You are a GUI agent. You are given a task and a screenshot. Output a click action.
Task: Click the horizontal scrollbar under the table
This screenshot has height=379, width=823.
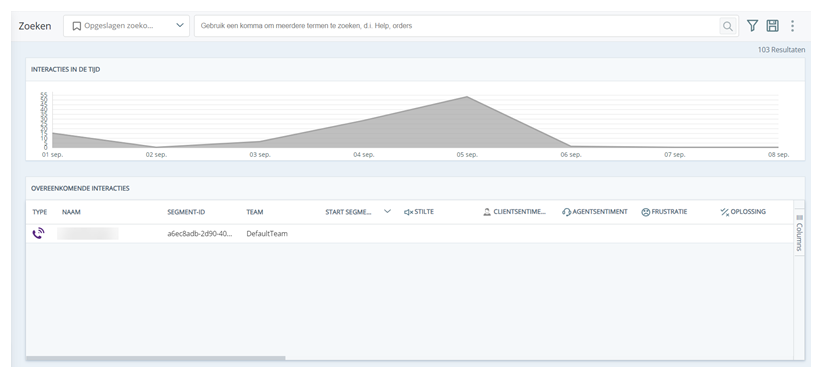[155, 359]
